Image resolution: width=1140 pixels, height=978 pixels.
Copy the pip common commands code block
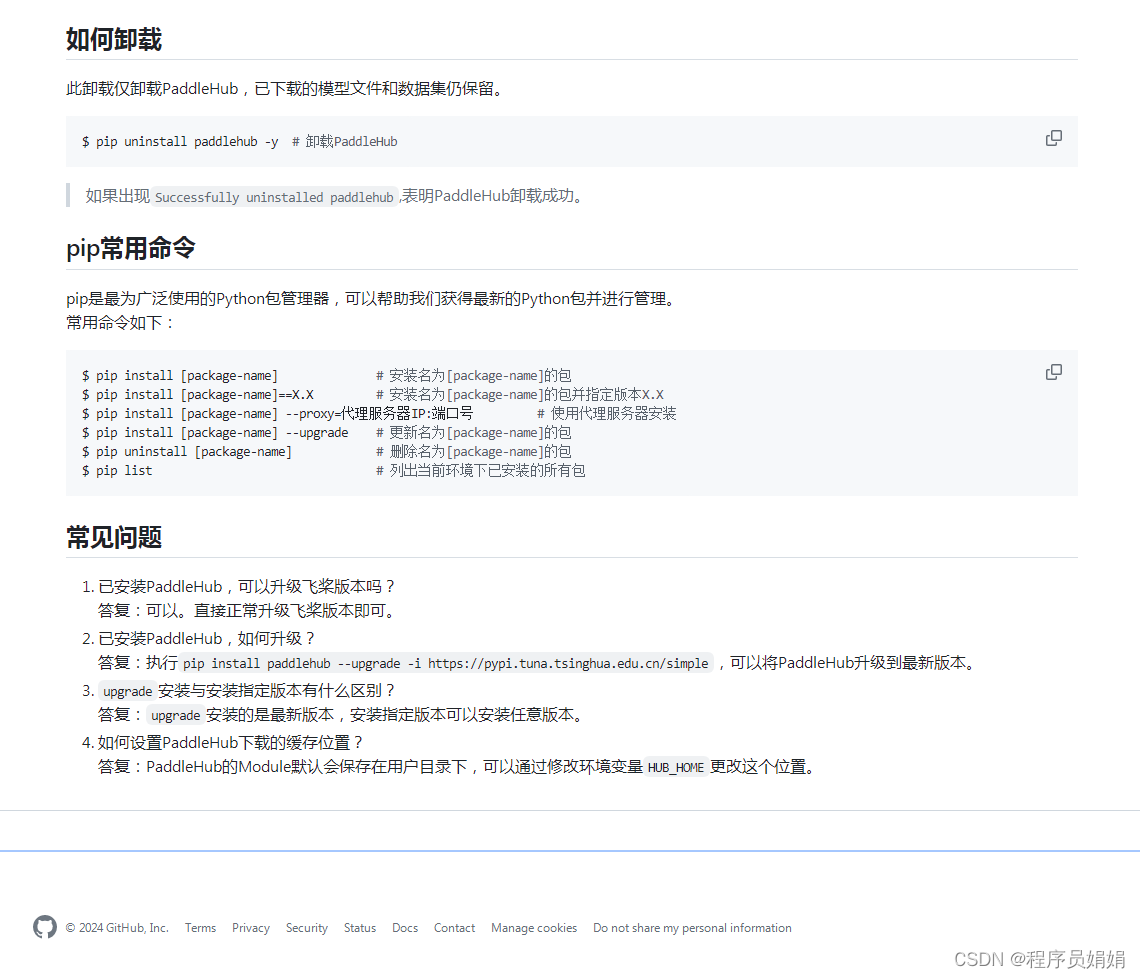[1053, 372]
